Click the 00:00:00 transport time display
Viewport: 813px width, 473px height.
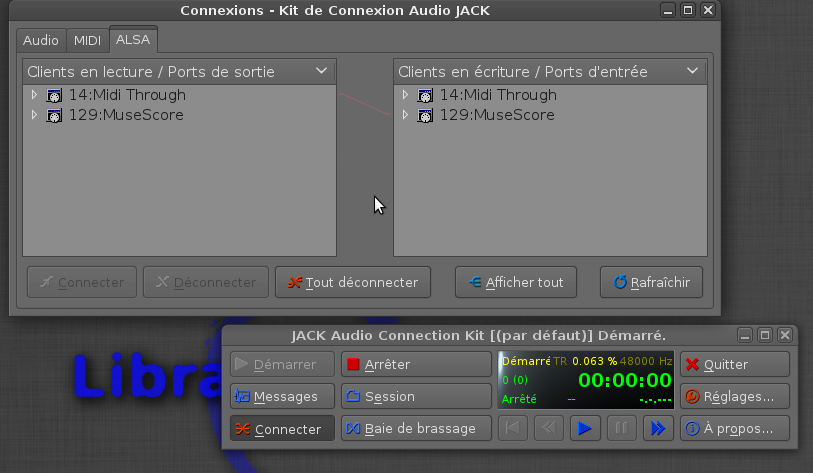625,380
